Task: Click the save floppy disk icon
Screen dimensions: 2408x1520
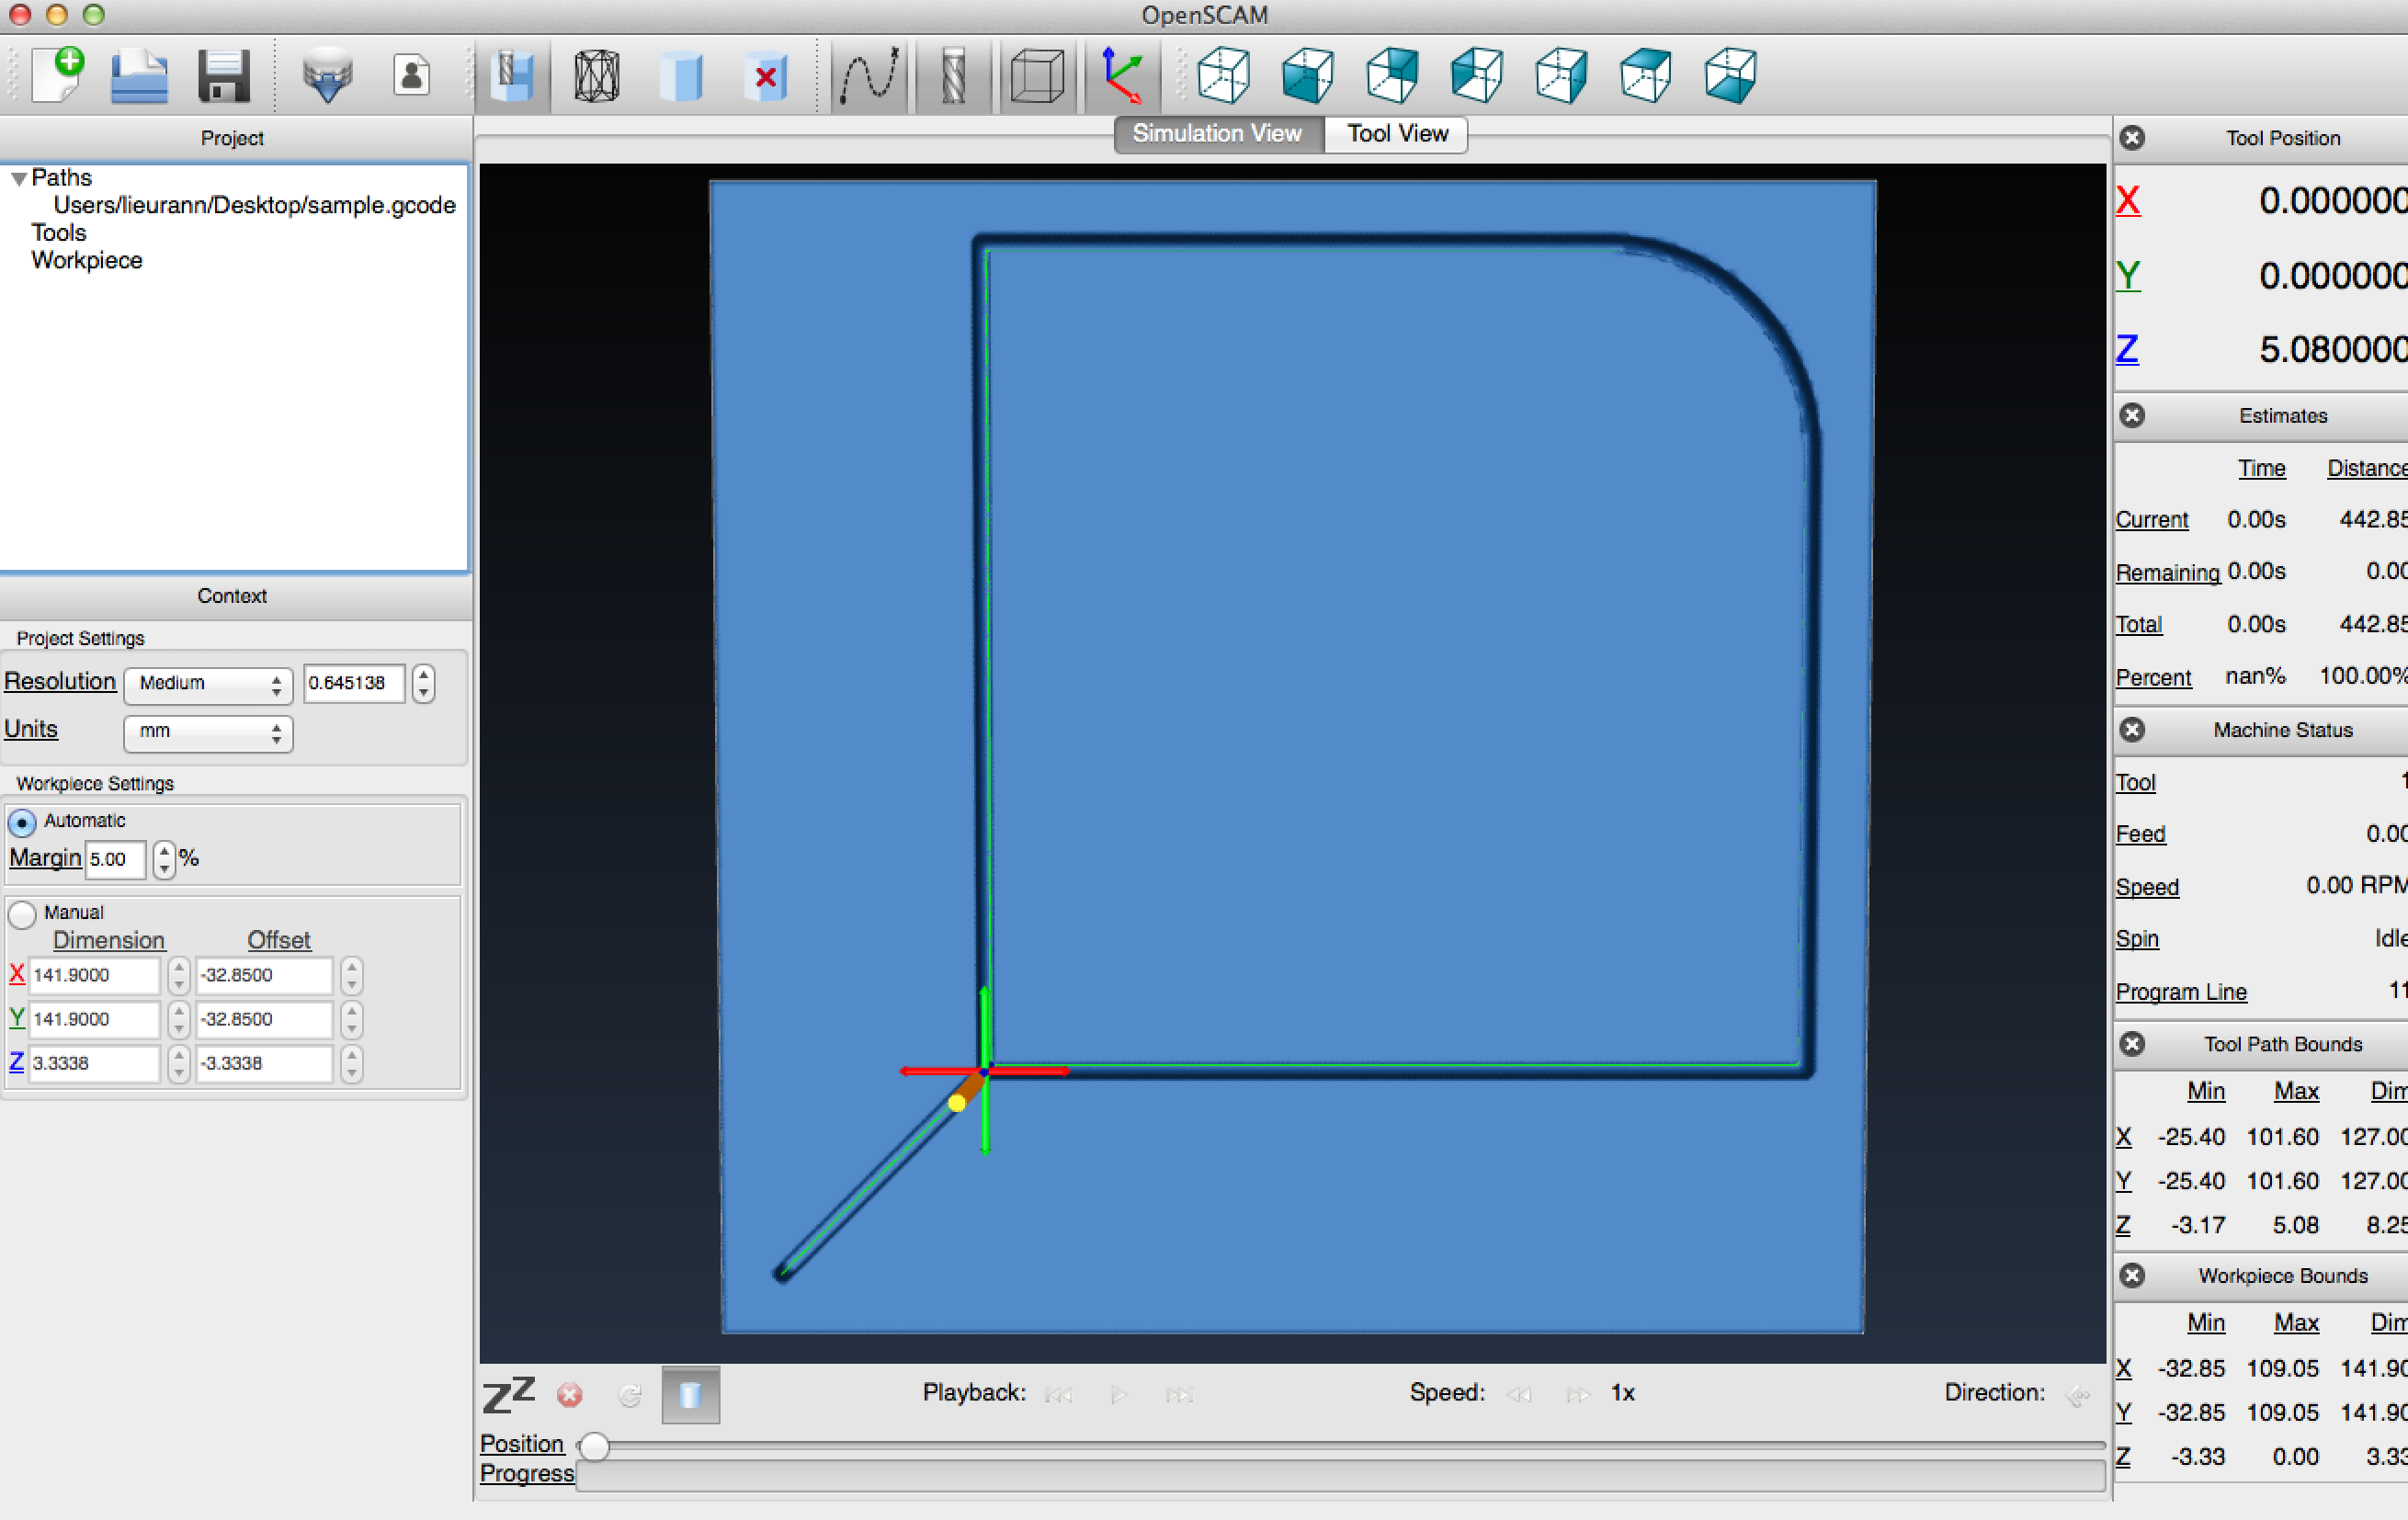Action: (x=223, y=76)
